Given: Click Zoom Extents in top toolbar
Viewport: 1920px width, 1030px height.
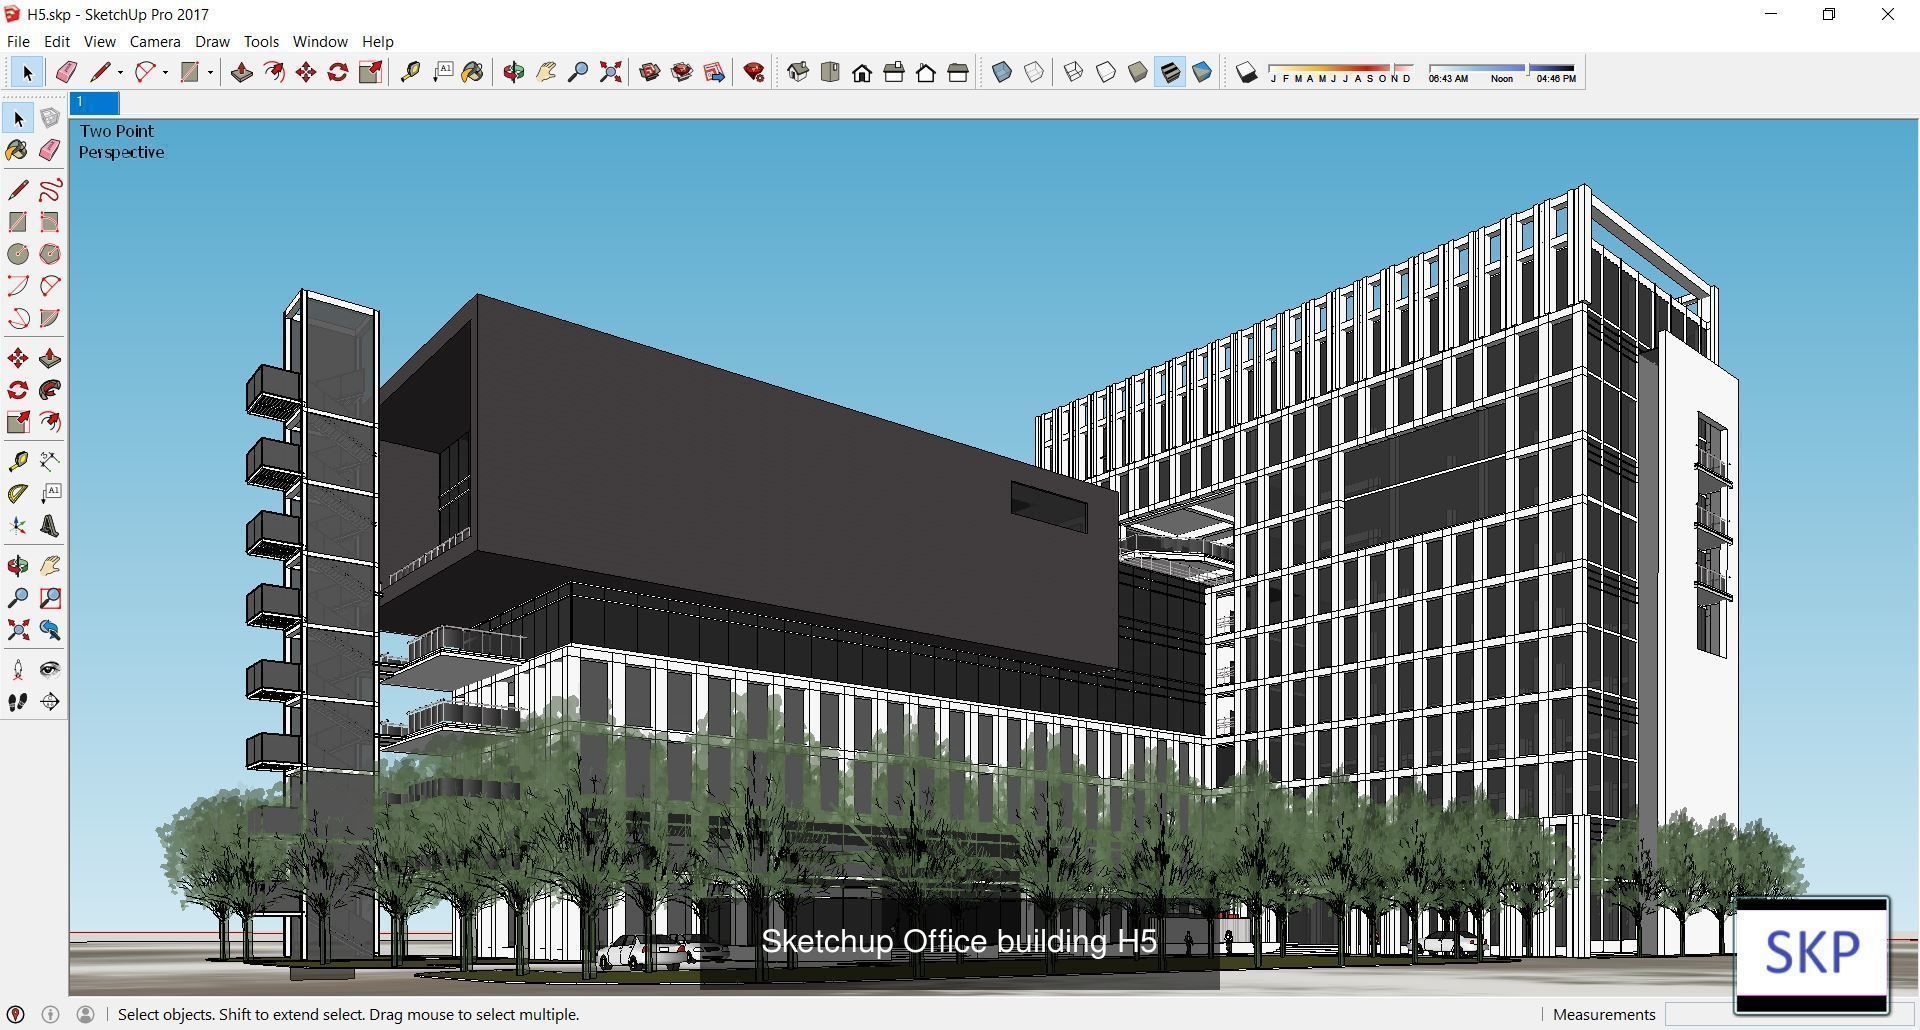Looking at the screenshot, I should tap(610, 72).
